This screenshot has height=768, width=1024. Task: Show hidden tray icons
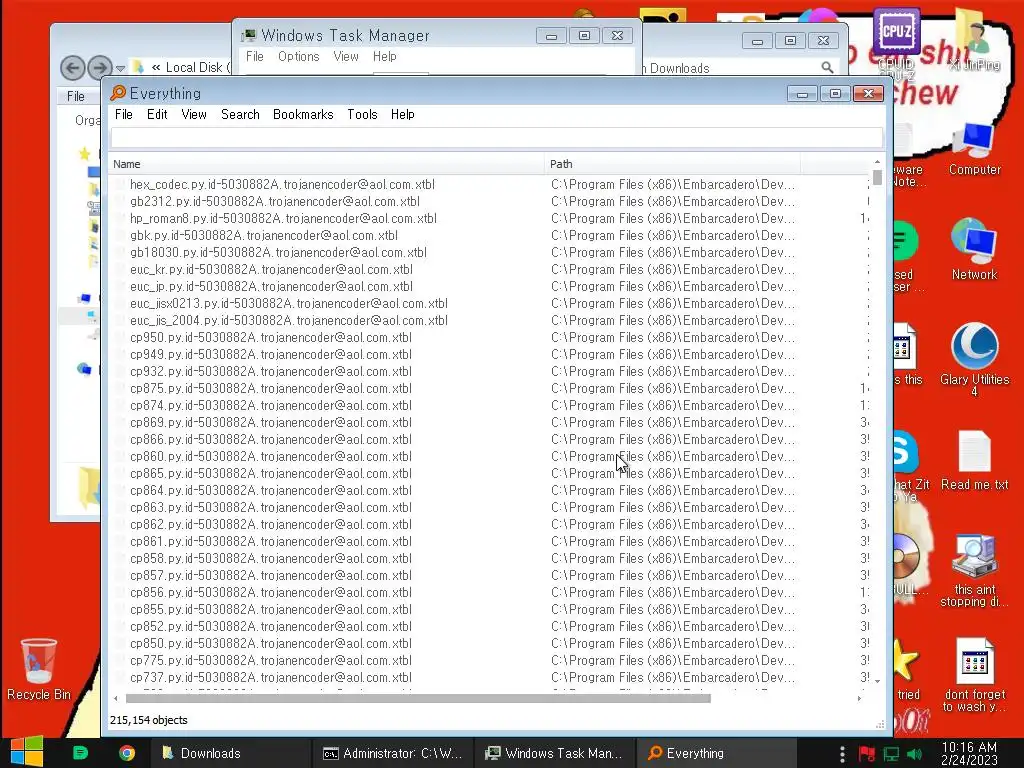[842, 754]
